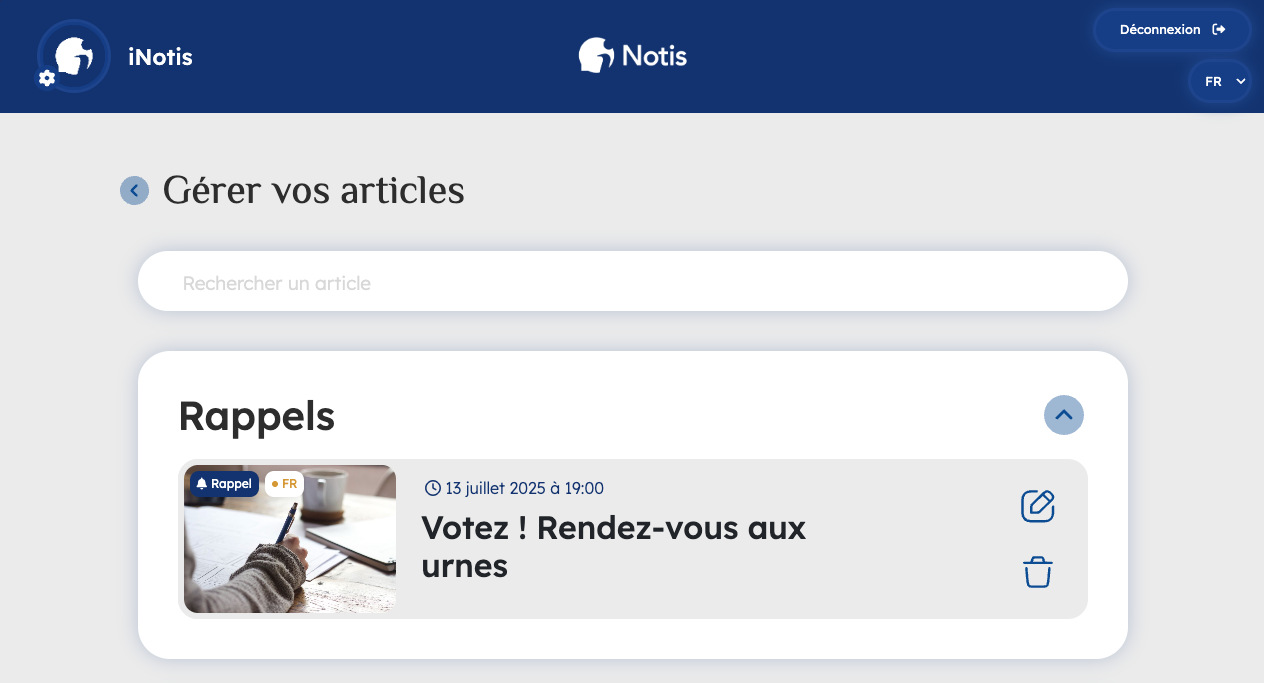
Task: Click the orange-dot FR language badge
Action: pos(284,484)
